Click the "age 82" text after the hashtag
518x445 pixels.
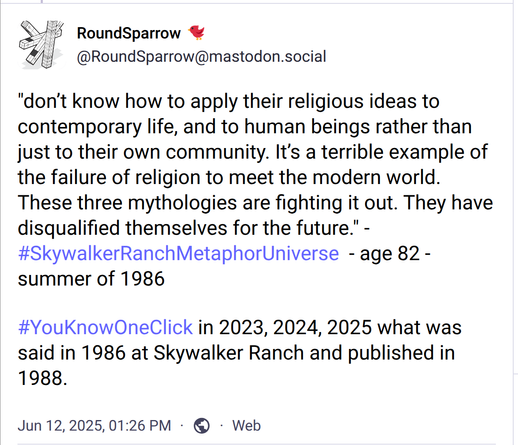(390, 253)
